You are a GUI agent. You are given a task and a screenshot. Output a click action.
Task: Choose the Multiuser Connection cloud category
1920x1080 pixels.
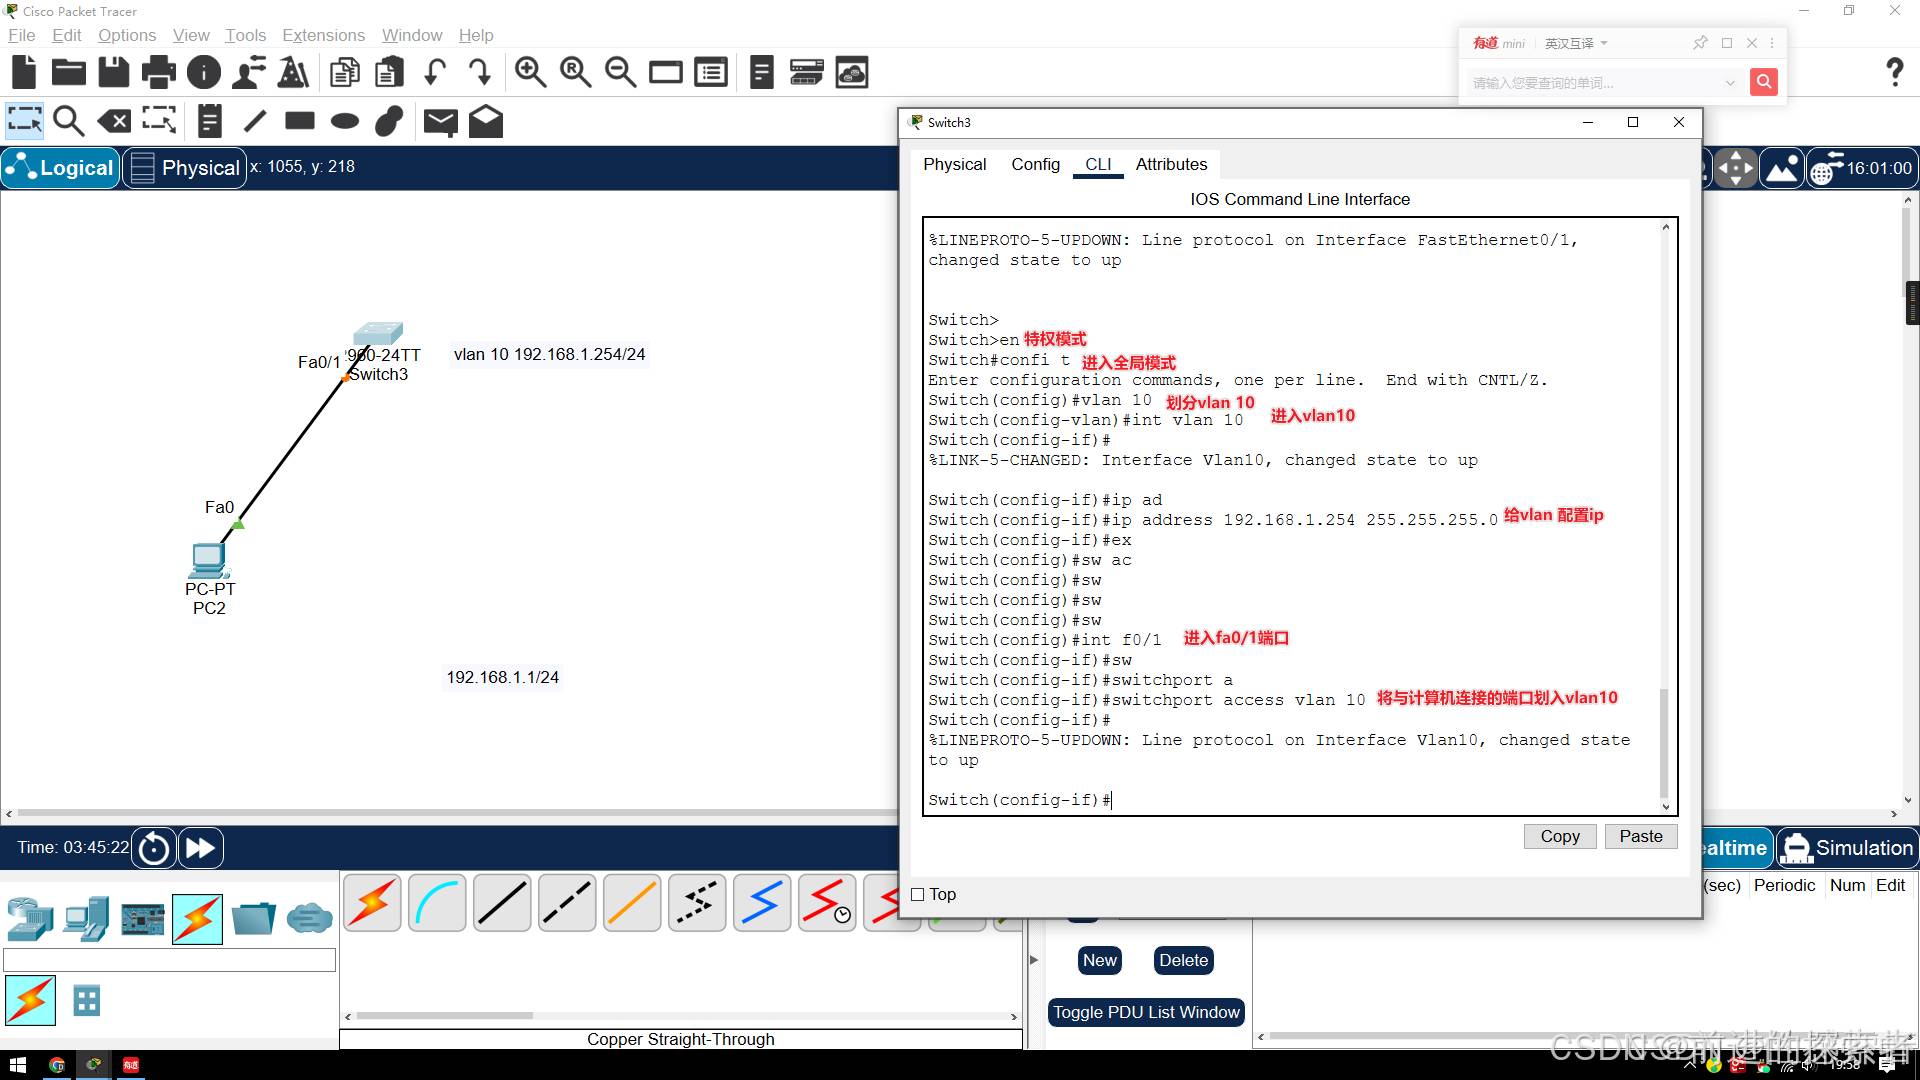[x=309, y=918]
